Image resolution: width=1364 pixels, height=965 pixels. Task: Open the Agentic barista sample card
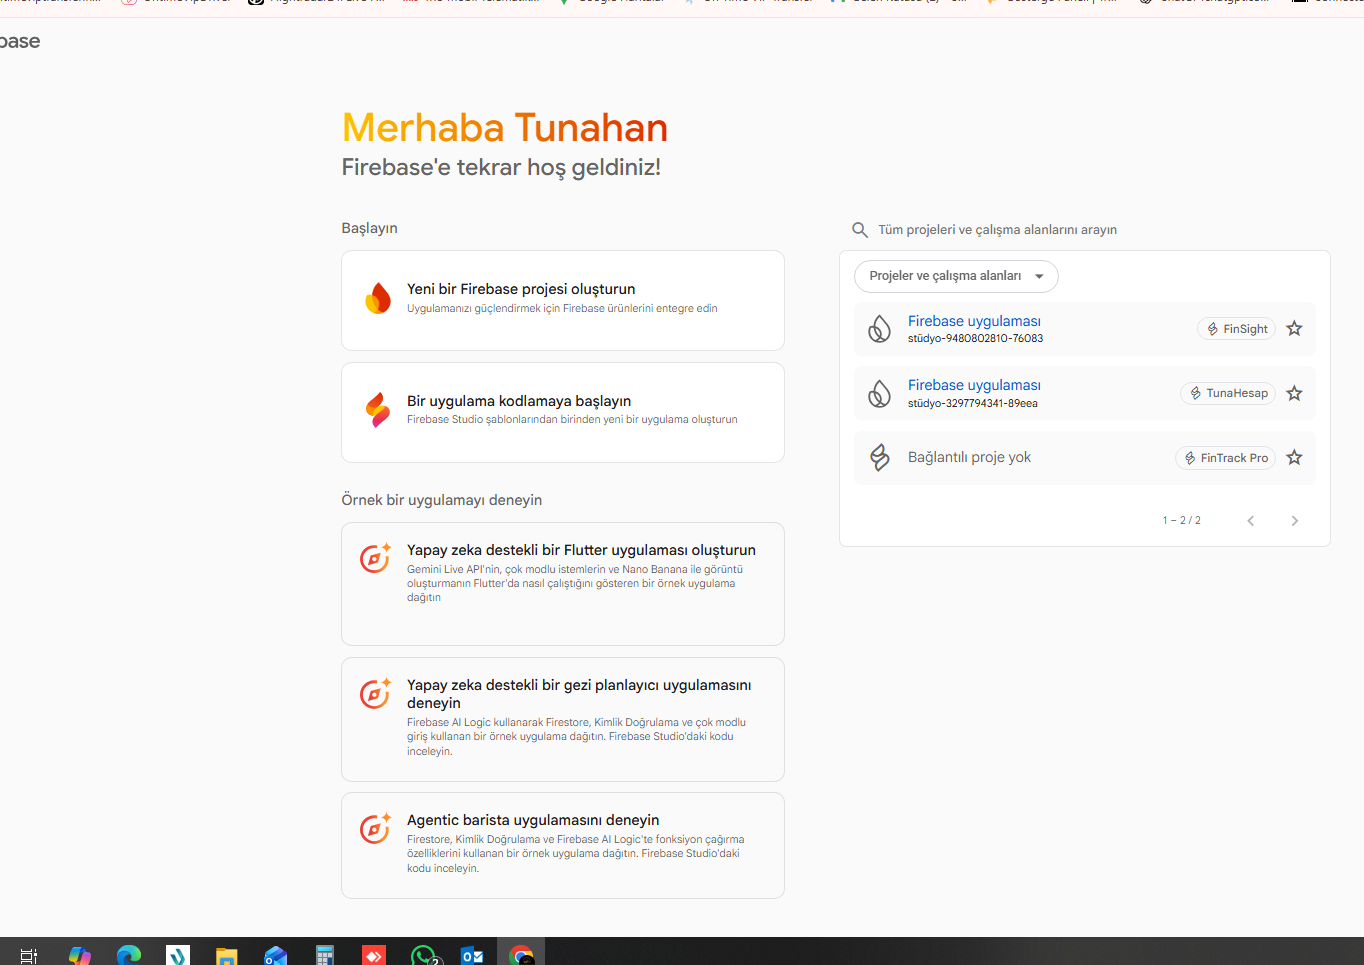pos(563,845)
